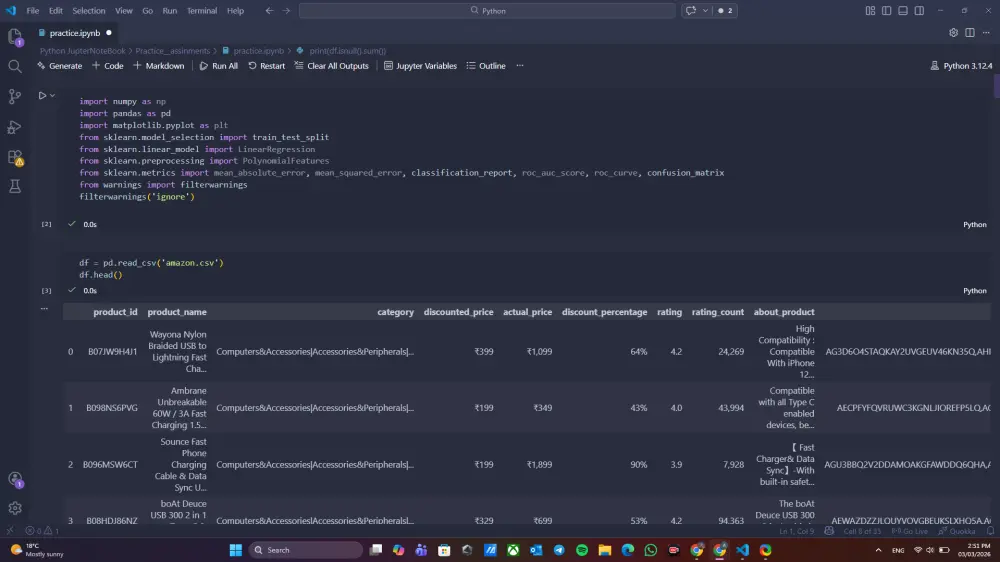Click the product_name column header
The width and height of the screenshot is (1000, 562).
click(177, 312)
